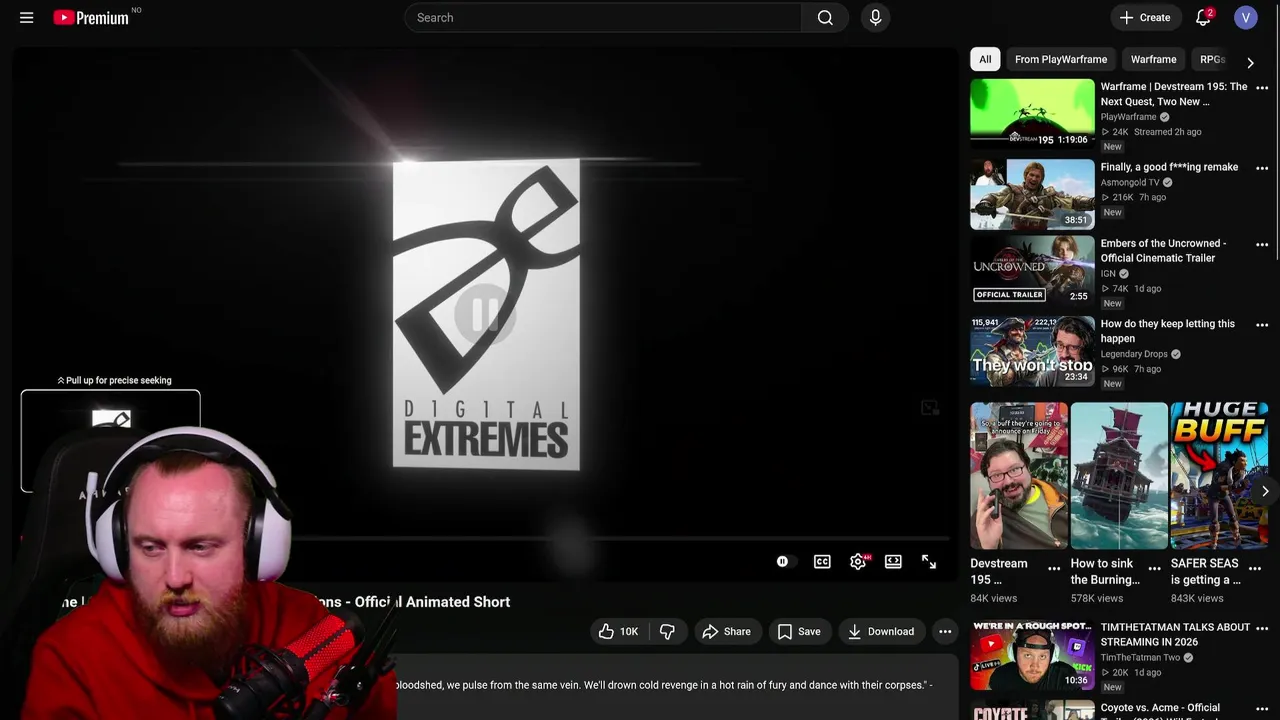
Task: Open the Create menu
Action: click(1145, 17)
